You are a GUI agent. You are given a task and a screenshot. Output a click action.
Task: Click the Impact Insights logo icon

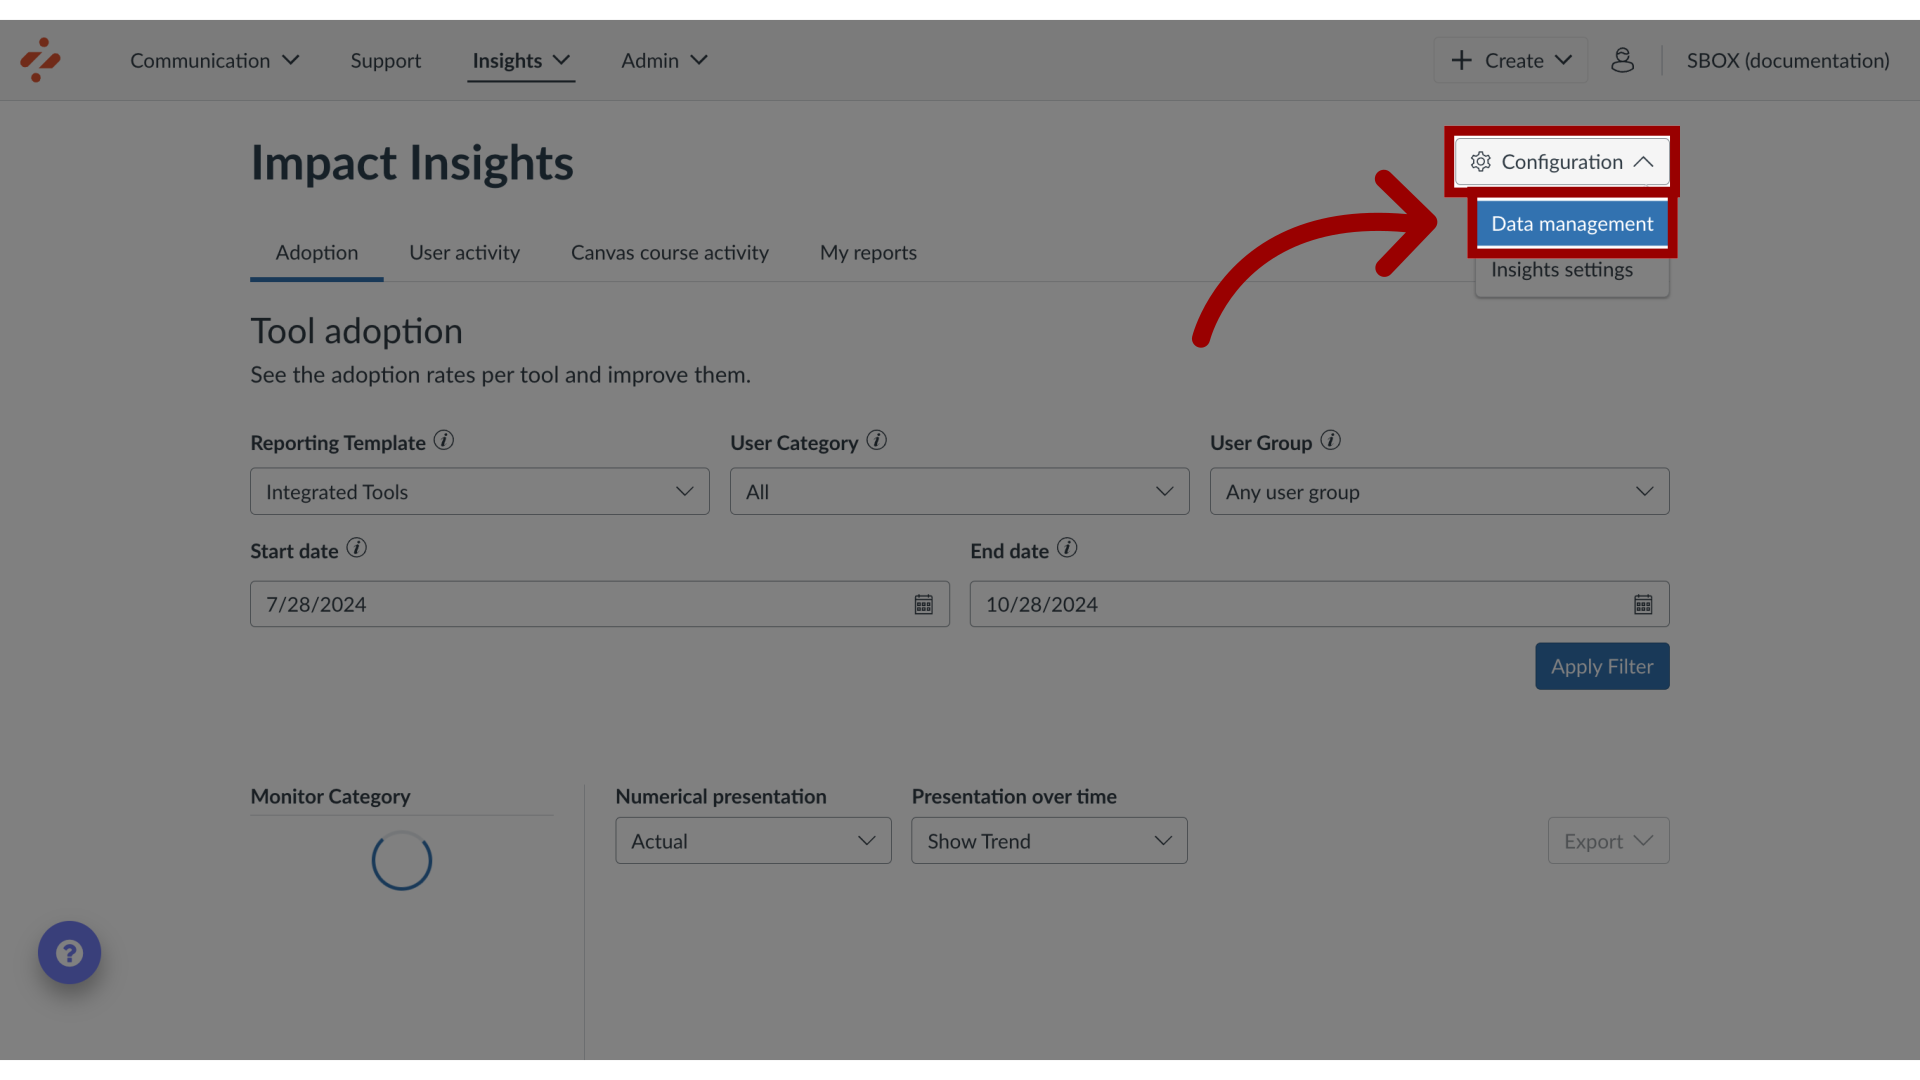40,59
